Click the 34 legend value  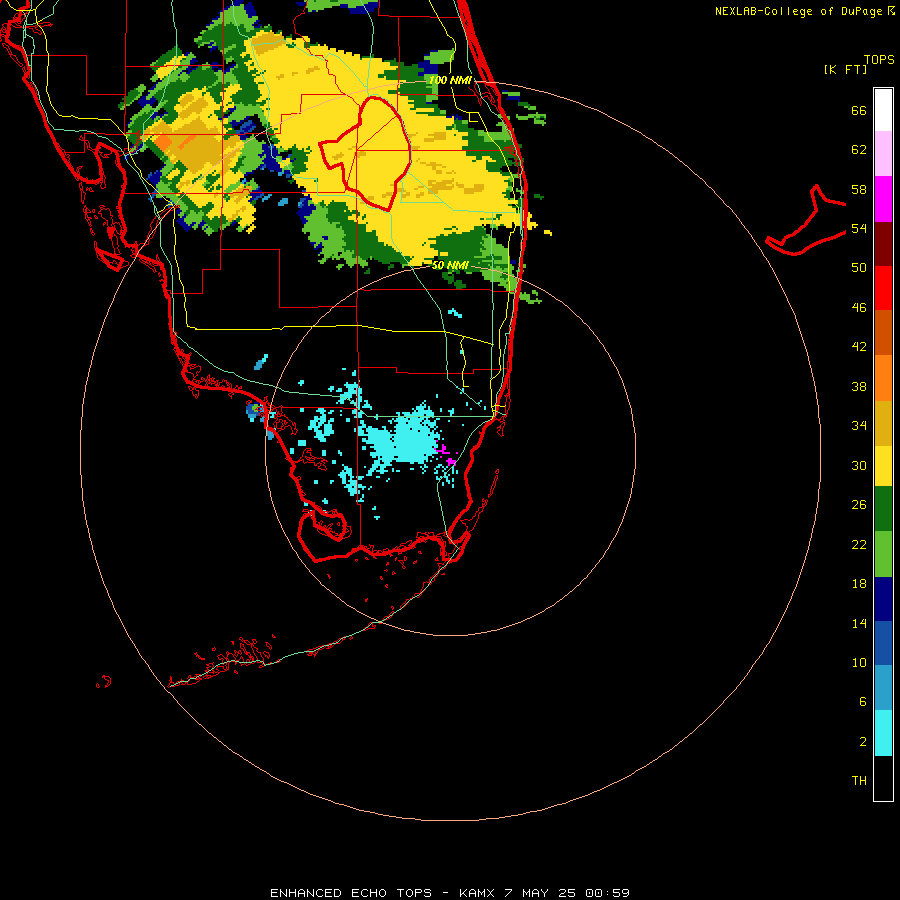pos(859,426)
